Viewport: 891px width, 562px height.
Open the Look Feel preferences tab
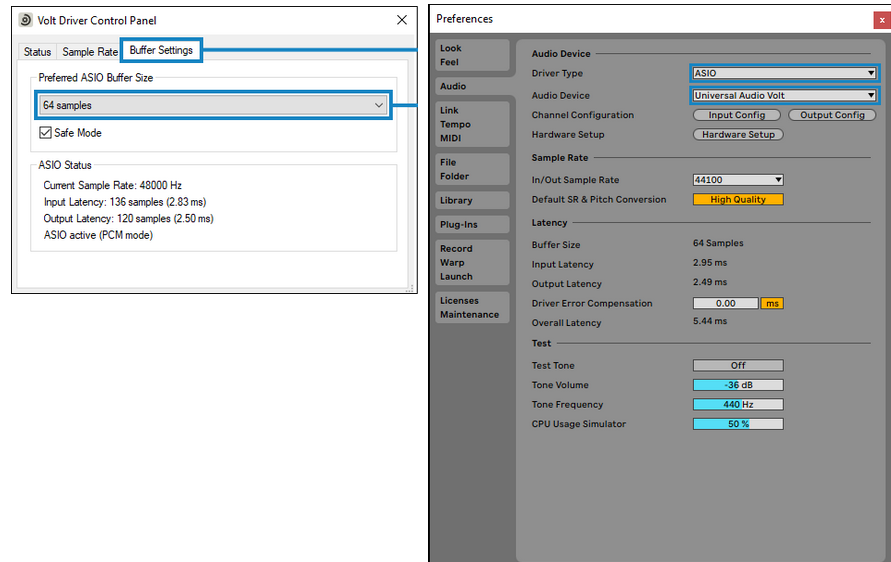472,55
